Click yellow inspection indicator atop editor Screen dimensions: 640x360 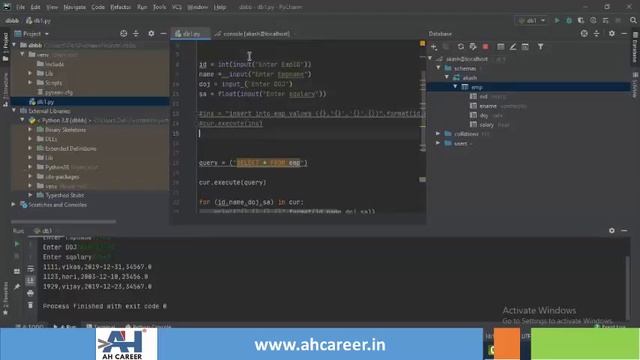pyautogui.click(x=422, y=43)
